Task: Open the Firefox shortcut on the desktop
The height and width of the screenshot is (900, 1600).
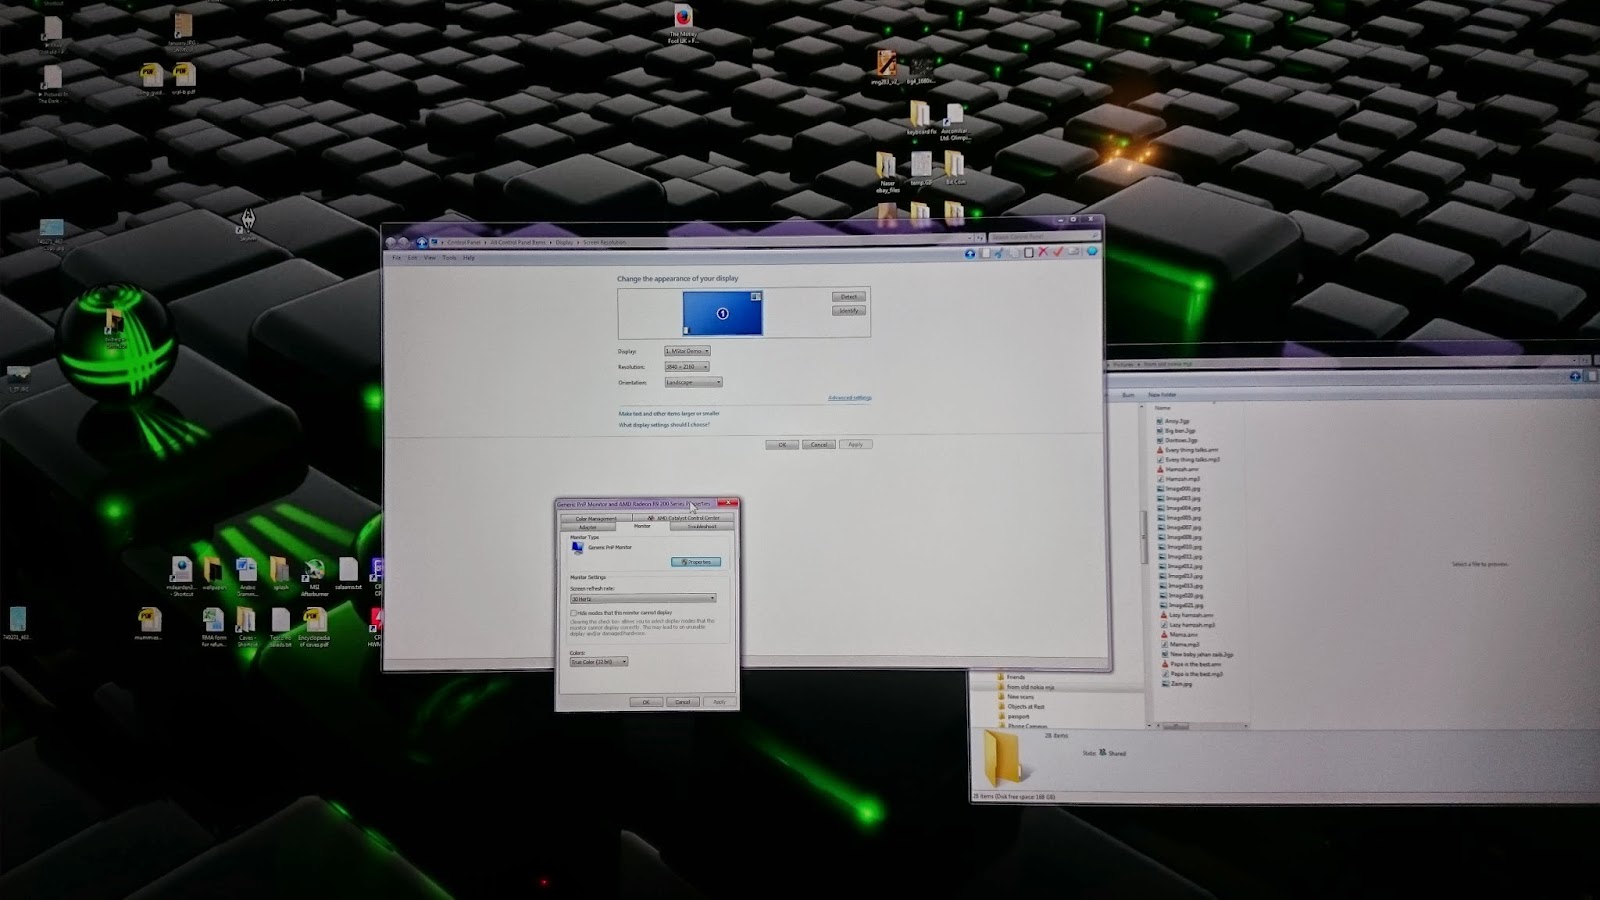Action: (683, 23)
